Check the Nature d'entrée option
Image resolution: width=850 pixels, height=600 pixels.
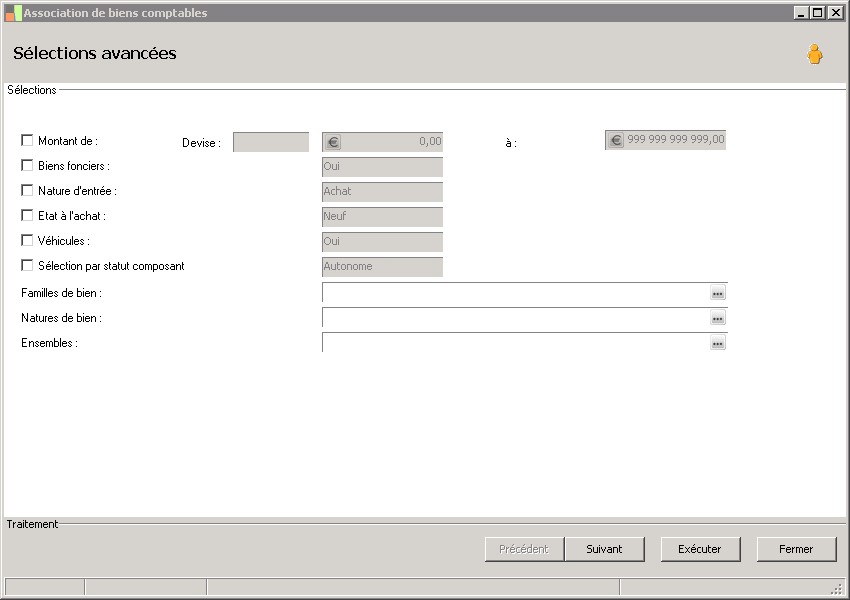tap(27, 190)
